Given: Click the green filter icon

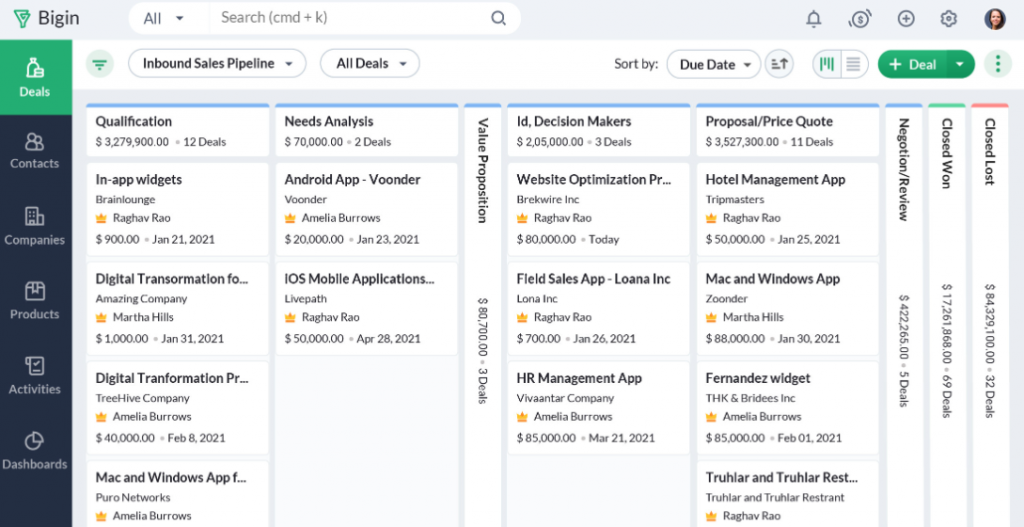Looking at the screenshot, I should 100,64.
